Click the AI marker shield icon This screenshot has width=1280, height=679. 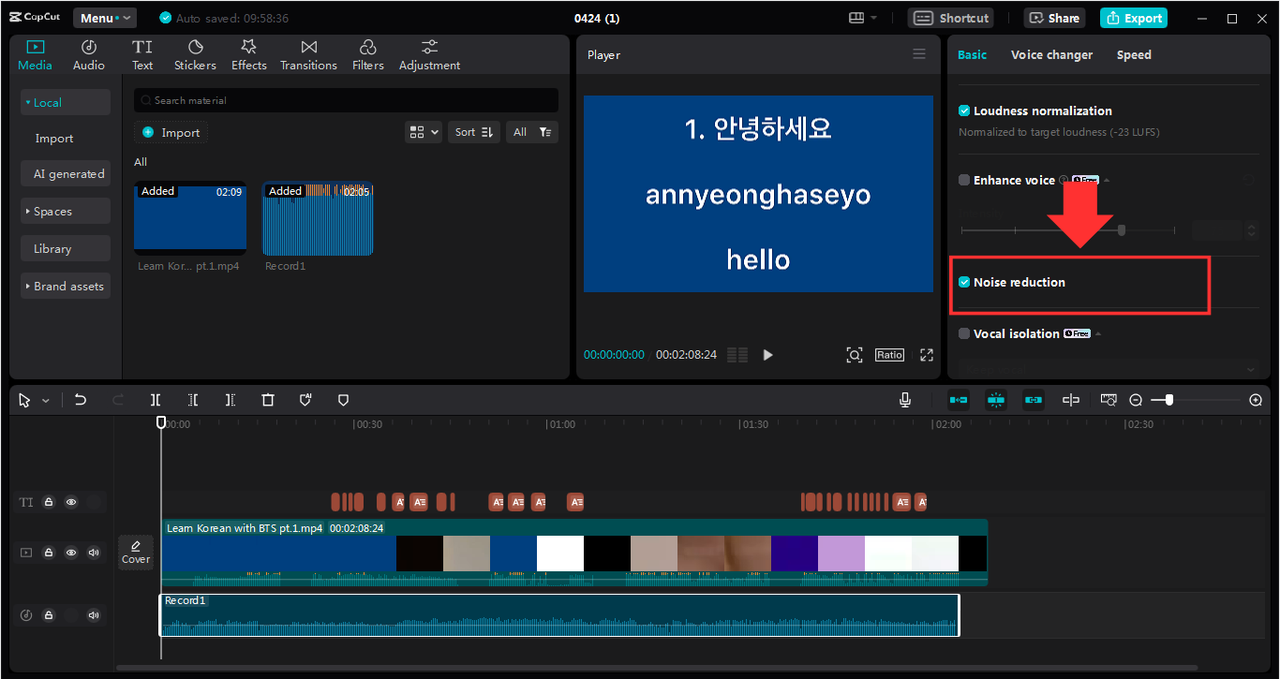[x=306, y=400]
